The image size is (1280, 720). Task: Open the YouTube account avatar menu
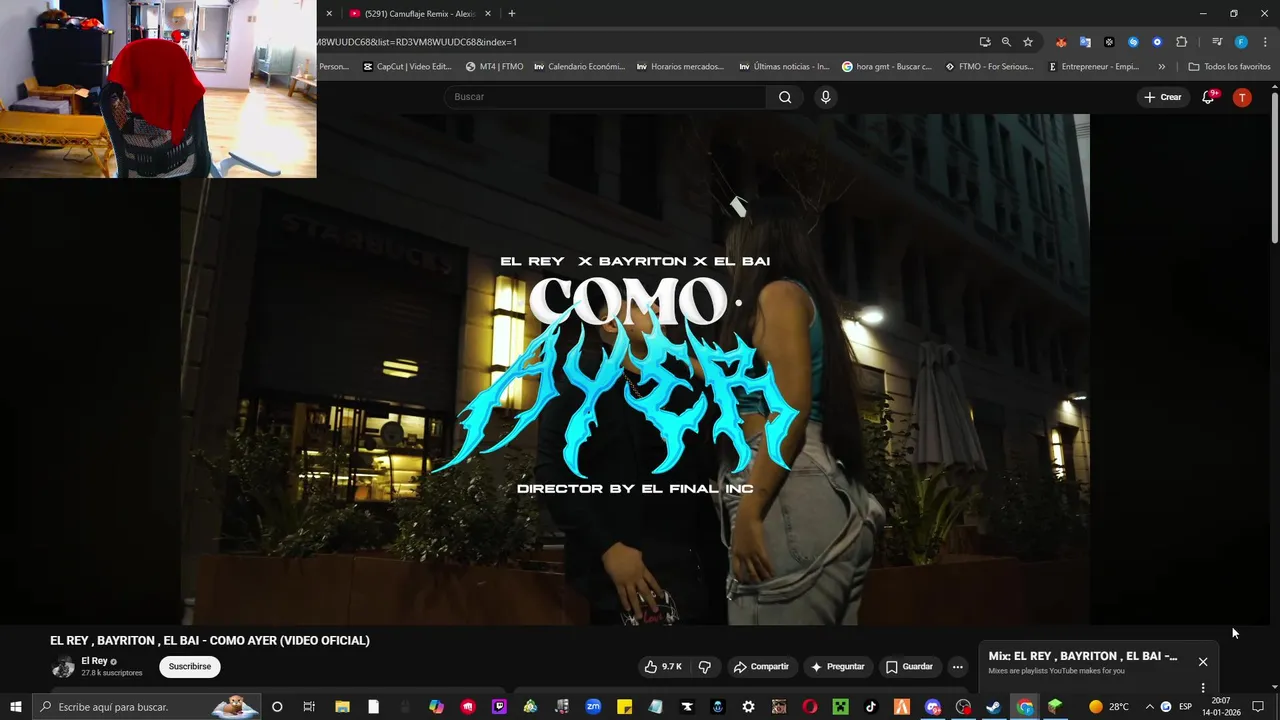(1242, 97)
